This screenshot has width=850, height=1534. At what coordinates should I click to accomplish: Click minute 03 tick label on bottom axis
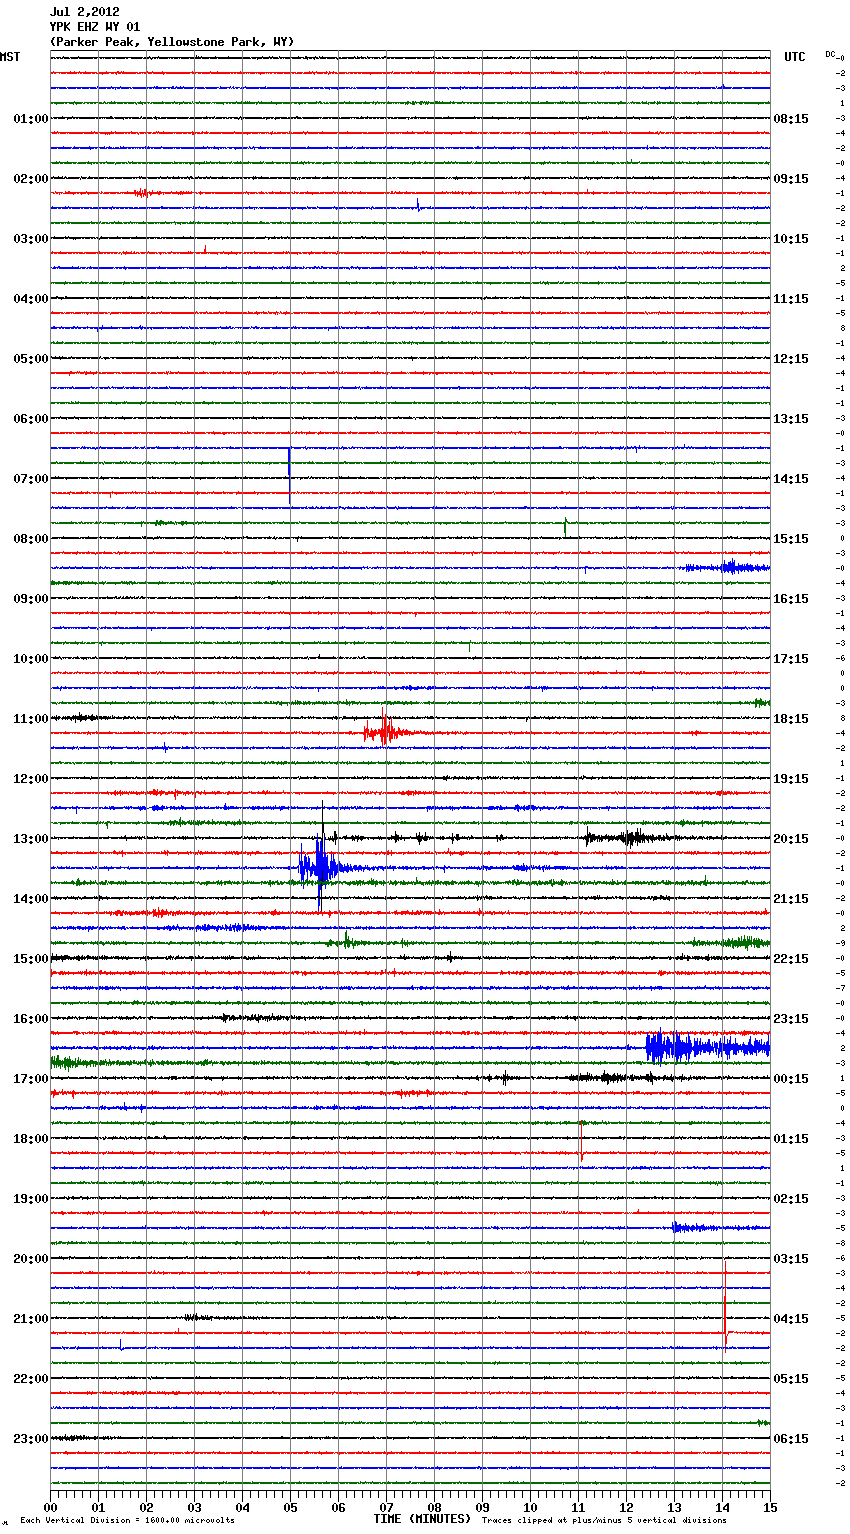(194, 1507)
